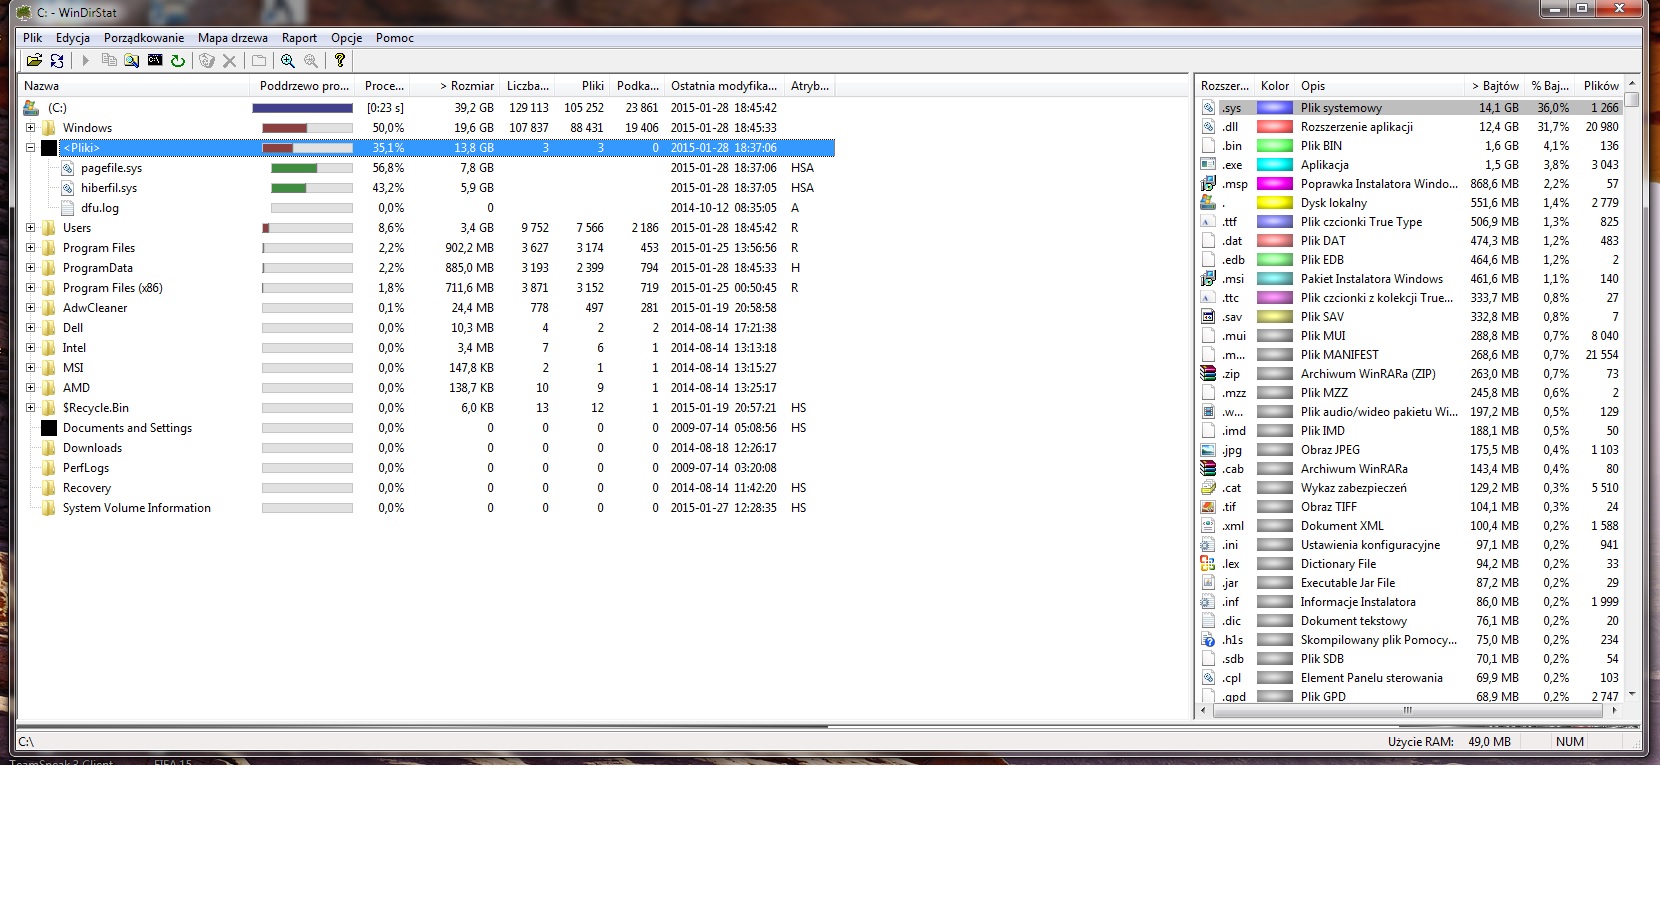Click extension list vertical scrollbar down arrow
This screenshot has width=1660, height=900.
[1632, 694]
